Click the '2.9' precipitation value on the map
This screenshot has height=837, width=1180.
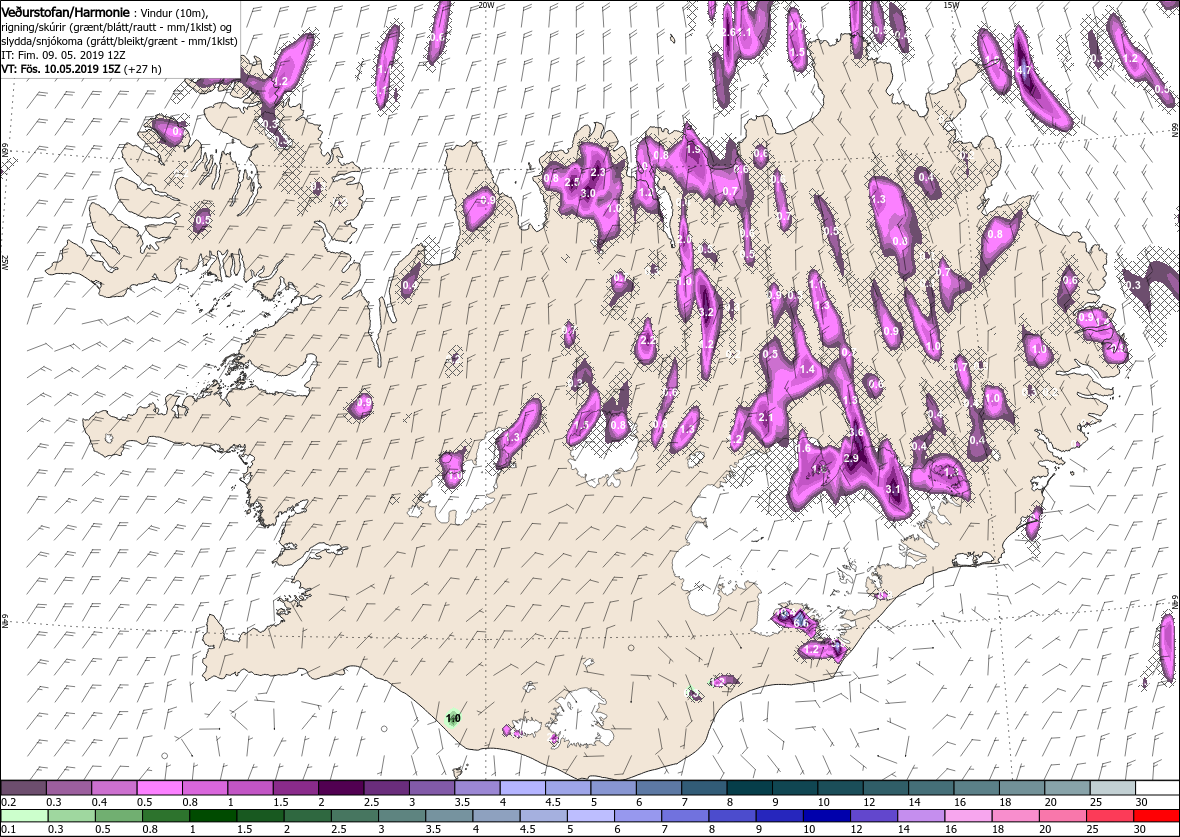pyautogui.click(x=852, y=458)
